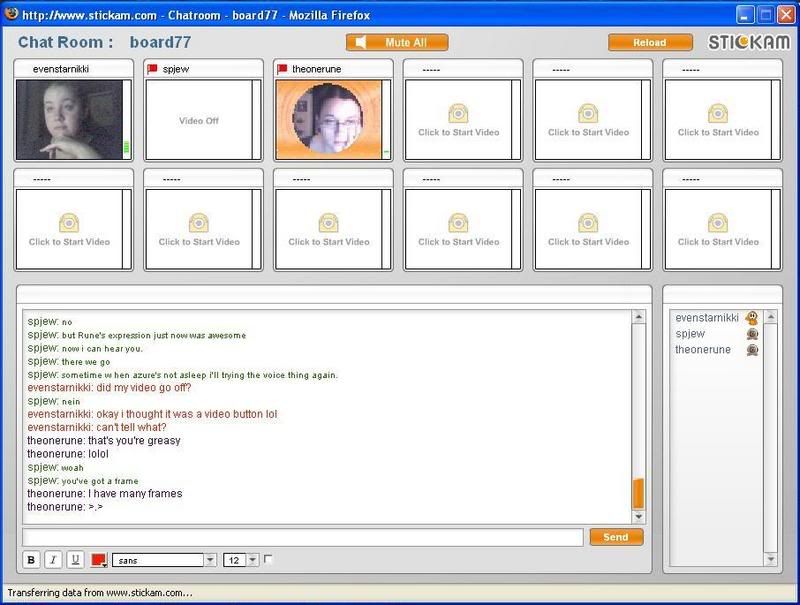Click the theonerune message "lolol"
The height and width of the screenshot is (605, 800).
pos(98,454)
